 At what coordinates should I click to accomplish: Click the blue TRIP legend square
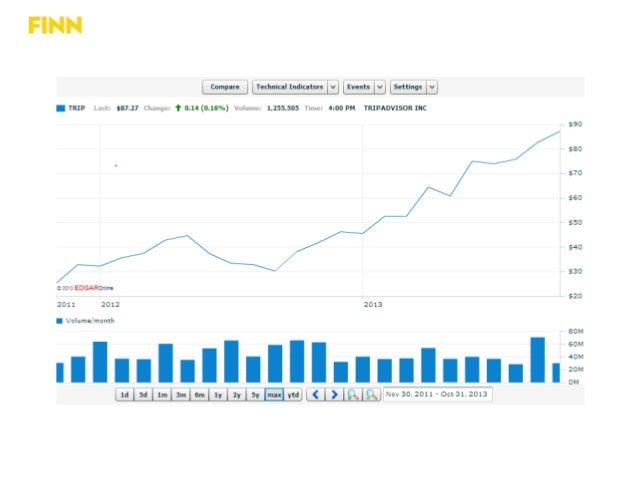(x=61, y=107)
